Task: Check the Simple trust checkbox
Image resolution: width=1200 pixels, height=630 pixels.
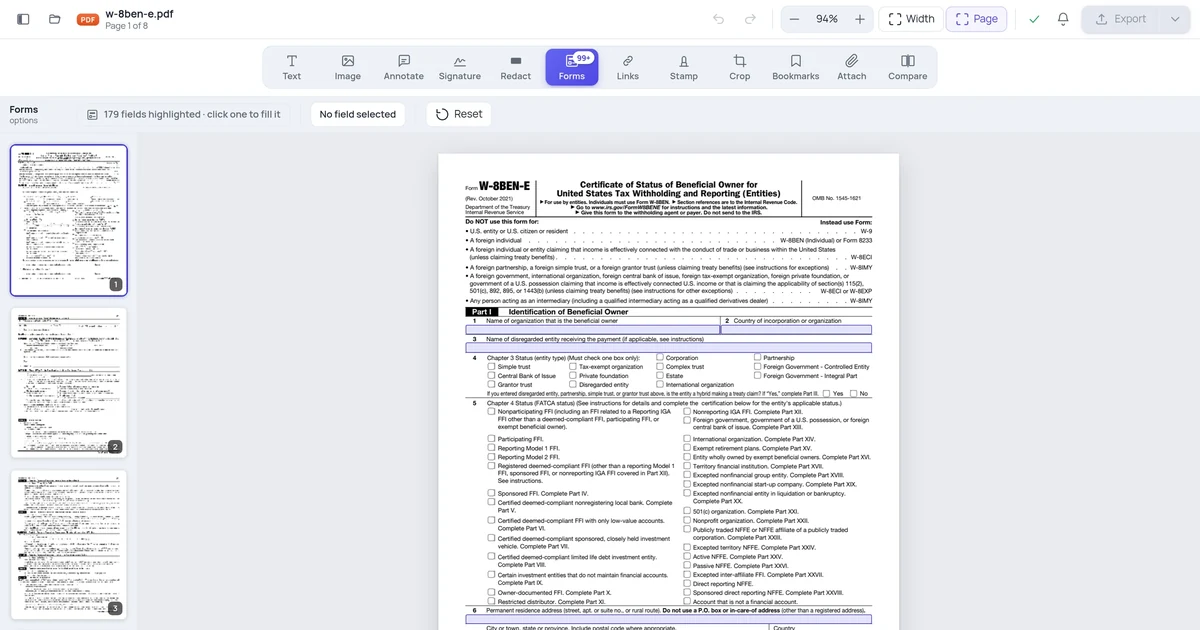Action: pyautogui.click(x=492, y=367)
